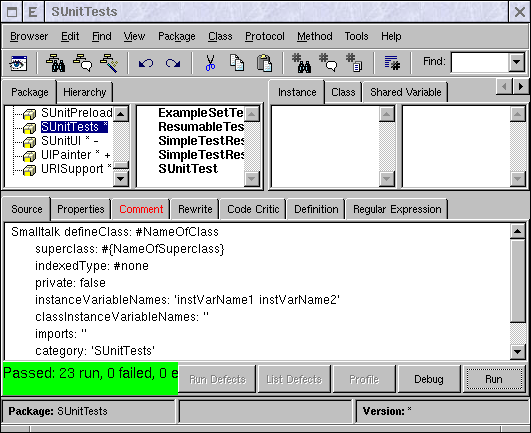
Task: Select SUnitUI in the package tree
Action: (69, 141)
